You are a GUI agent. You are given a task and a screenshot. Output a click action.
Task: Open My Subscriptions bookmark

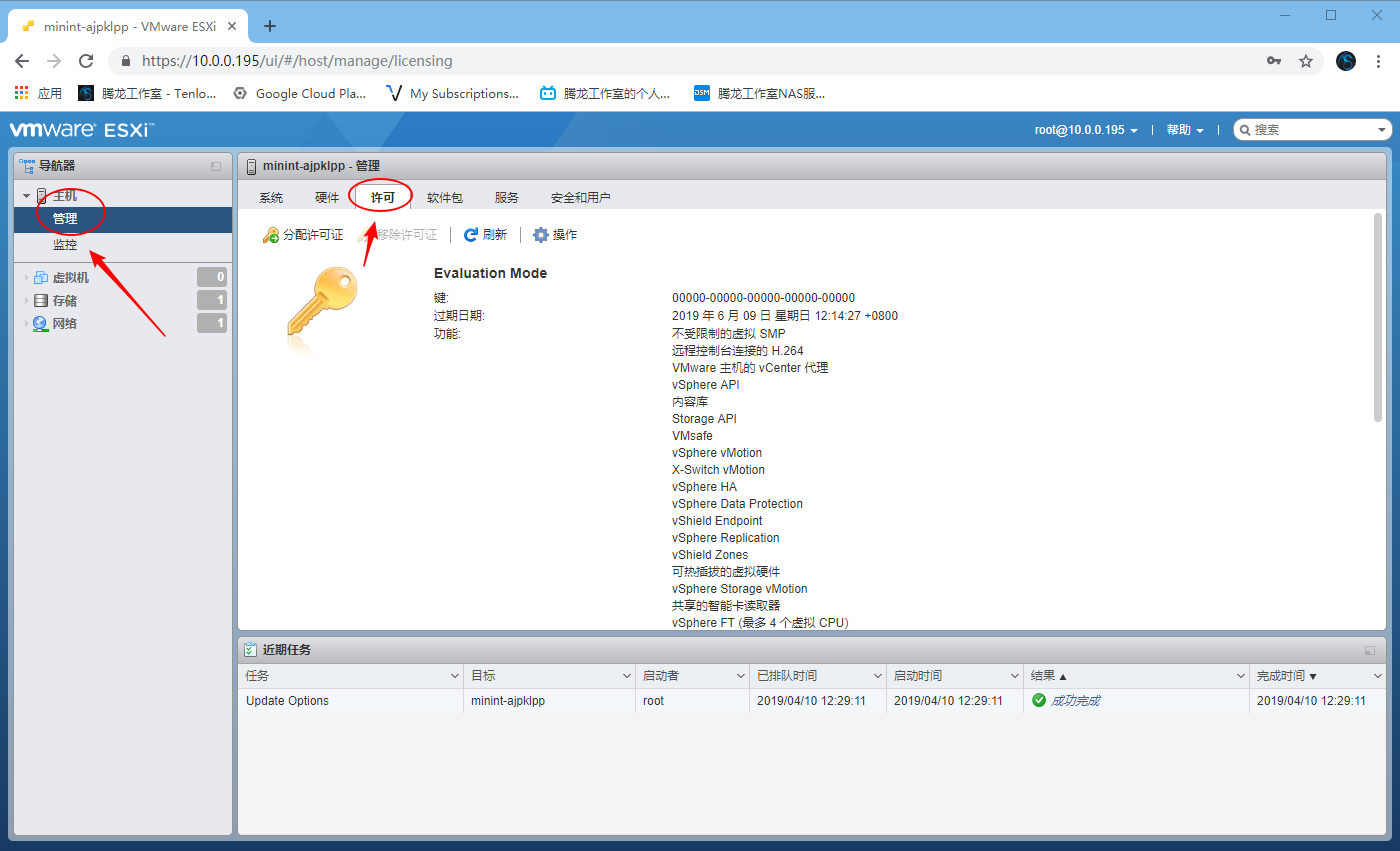click(452, 93)
